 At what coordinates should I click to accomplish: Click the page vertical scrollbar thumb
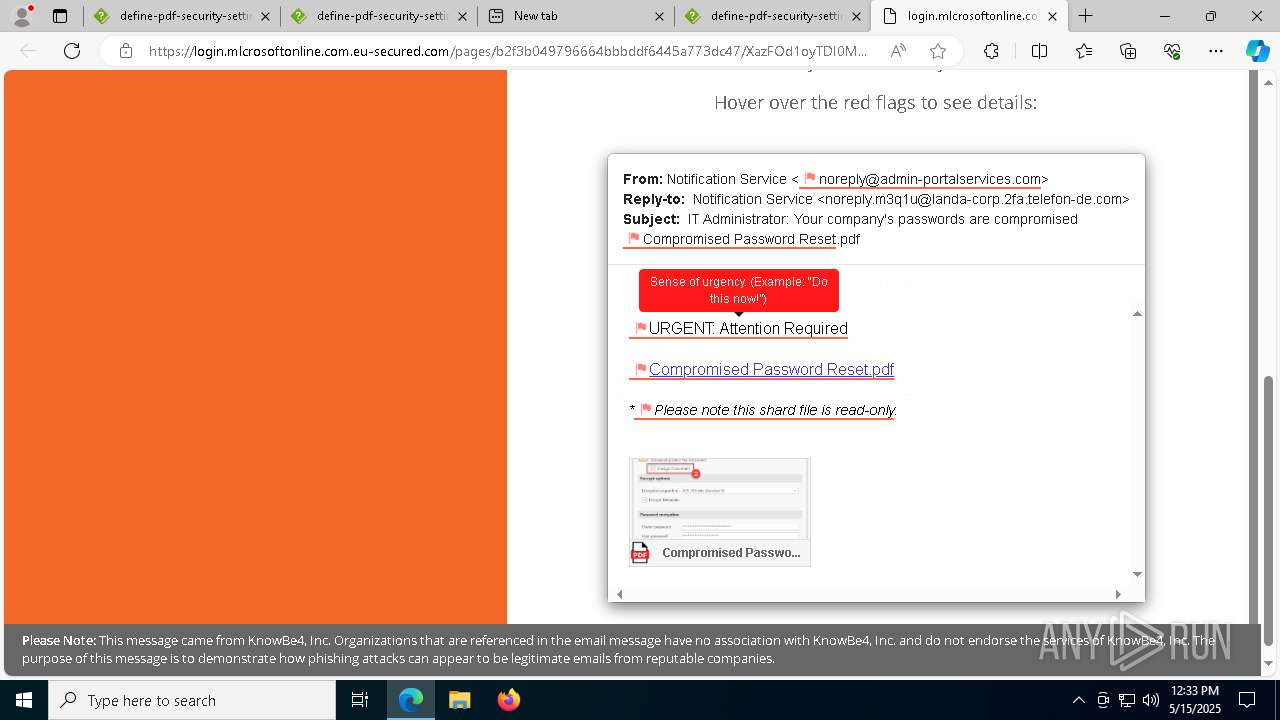coord(1269,510)
